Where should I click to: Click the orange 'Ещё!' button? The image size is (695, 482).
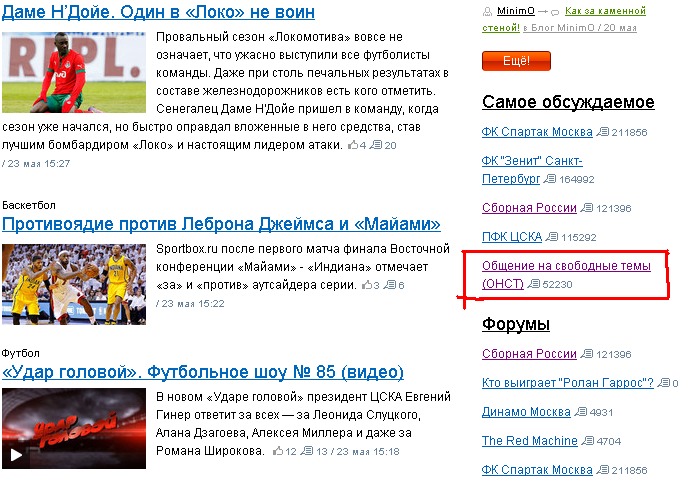click(x=516, y=61)
